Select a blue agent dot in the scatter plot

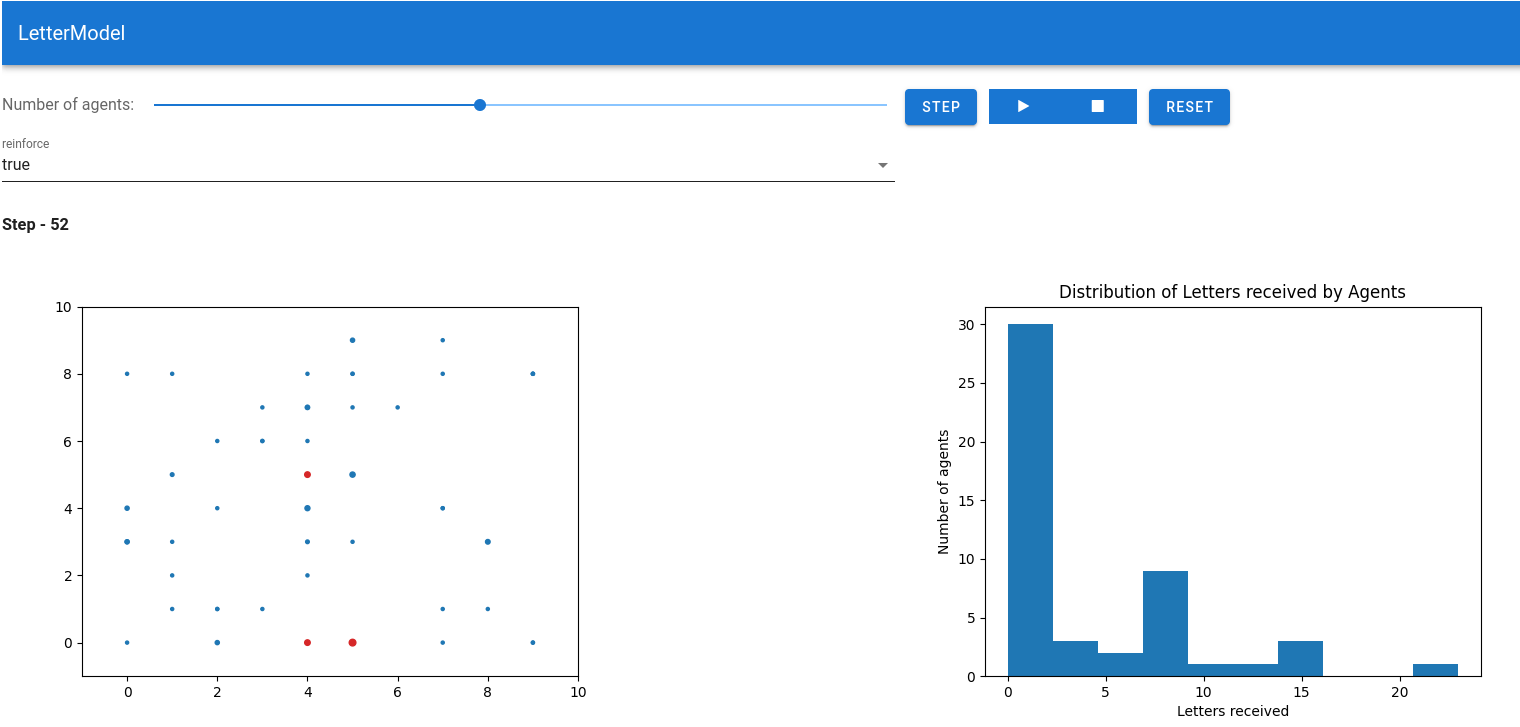coord(352,473)
